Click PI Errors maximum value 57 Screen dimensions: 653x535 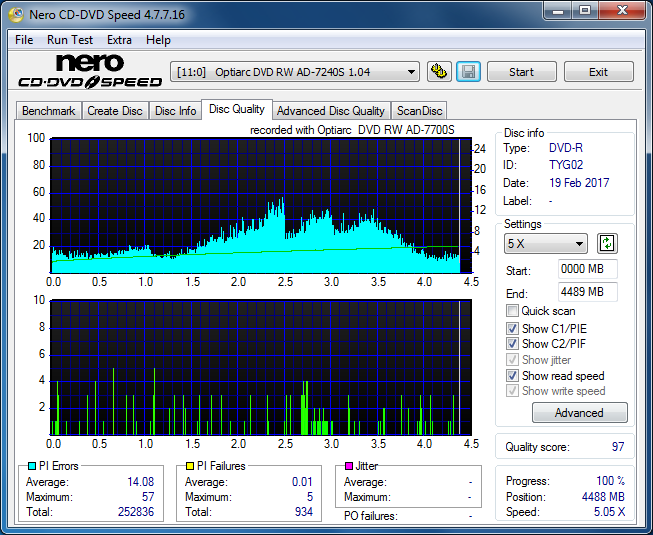(148, 497)
